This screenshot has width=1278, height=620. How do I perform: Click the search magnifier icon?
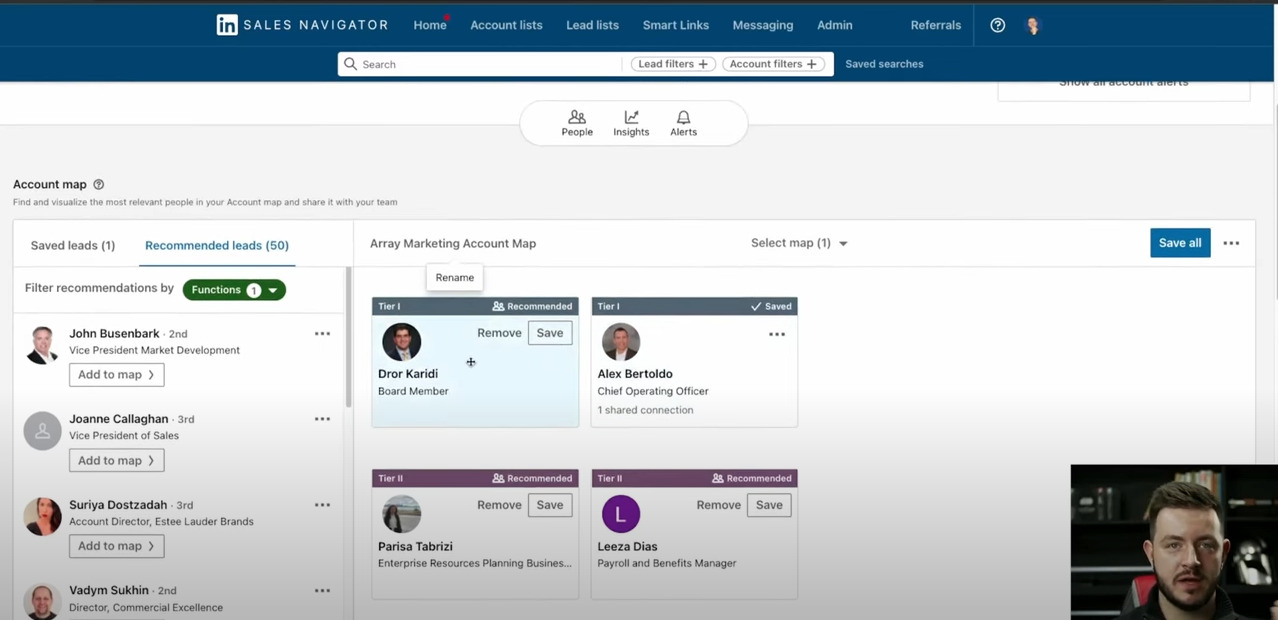[350, 64]
